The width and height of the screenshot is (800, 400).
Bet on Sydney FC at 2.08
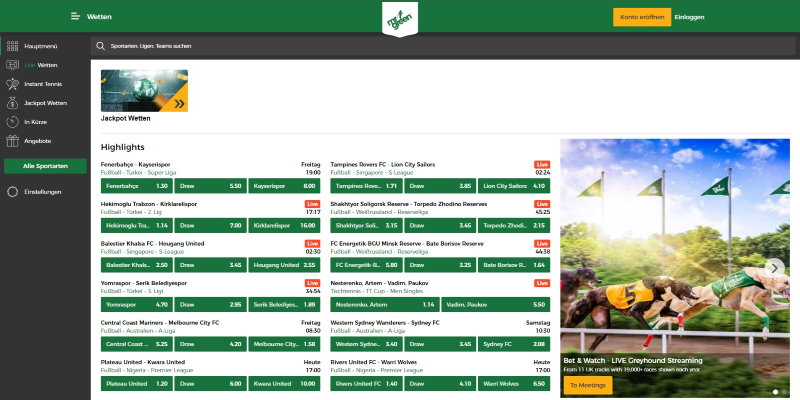[x=514, y=344]
